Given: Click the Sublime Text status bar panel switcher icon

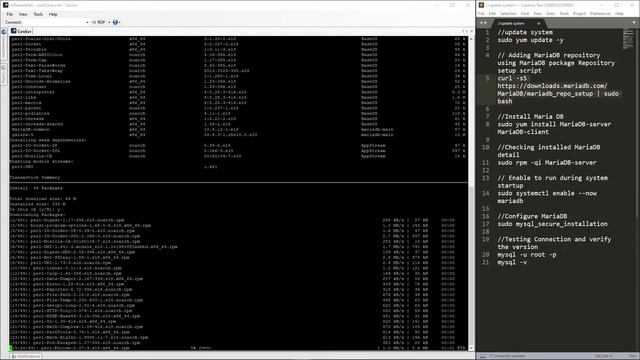Looking at the screenshot, I should pos(482,356).
